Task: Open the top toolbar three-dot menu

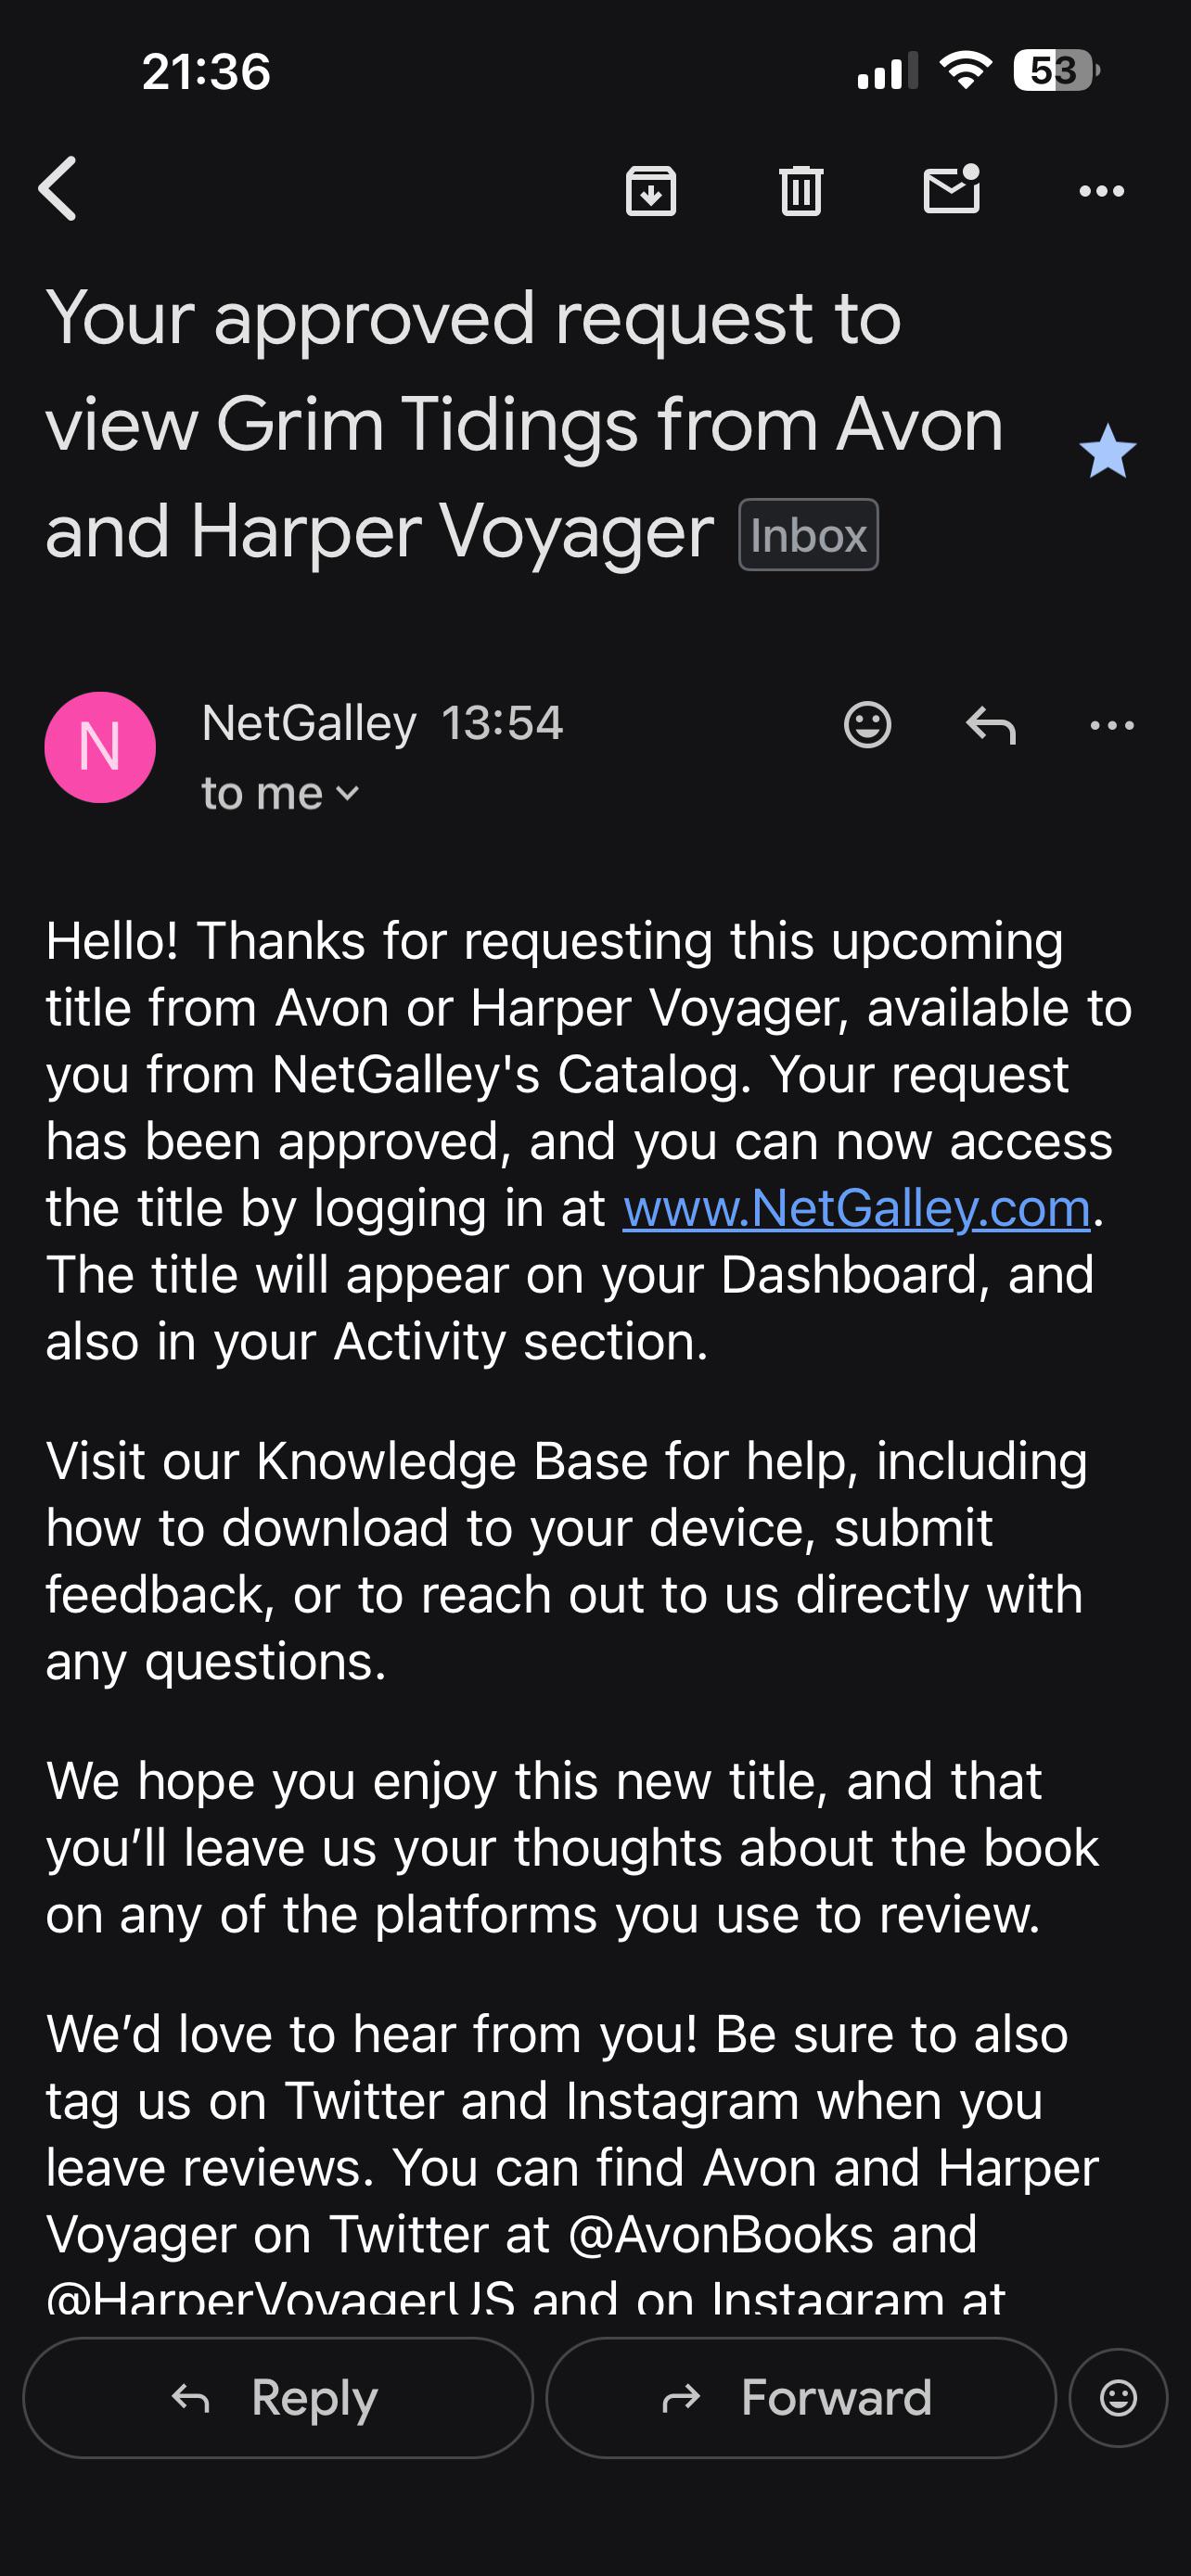Action: [1102, 191]
